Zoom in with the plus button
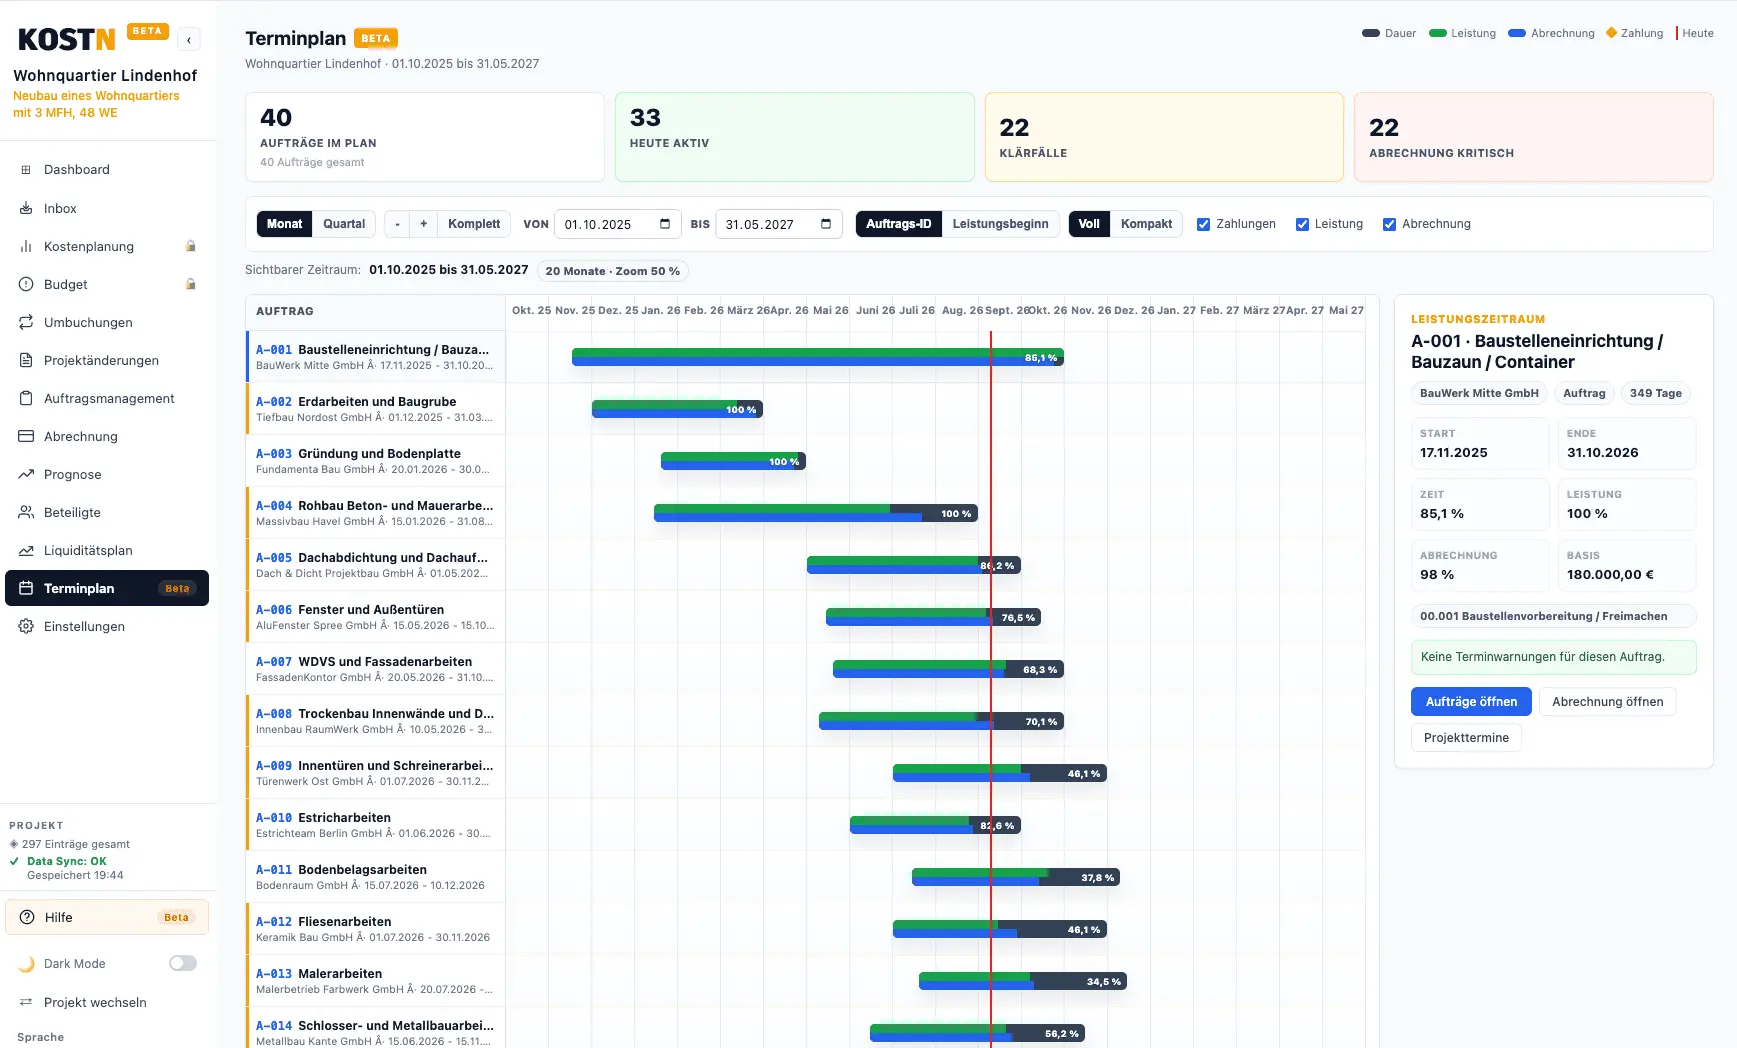1737x1048 pixels. tap(424, 224)
